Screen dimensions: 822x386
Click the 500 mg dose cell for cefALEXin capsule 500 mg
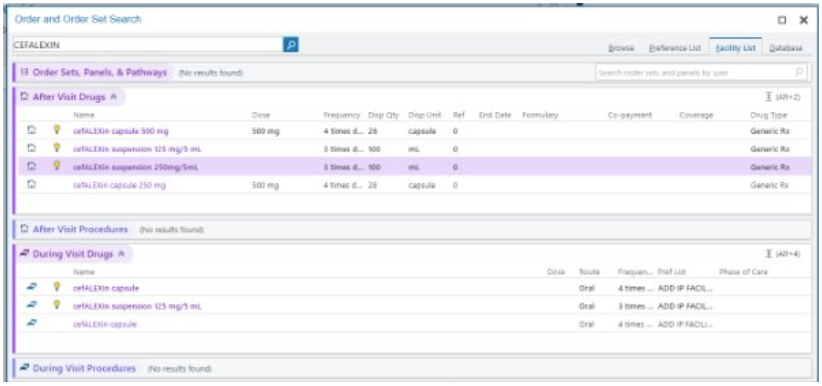coord(265,131)
